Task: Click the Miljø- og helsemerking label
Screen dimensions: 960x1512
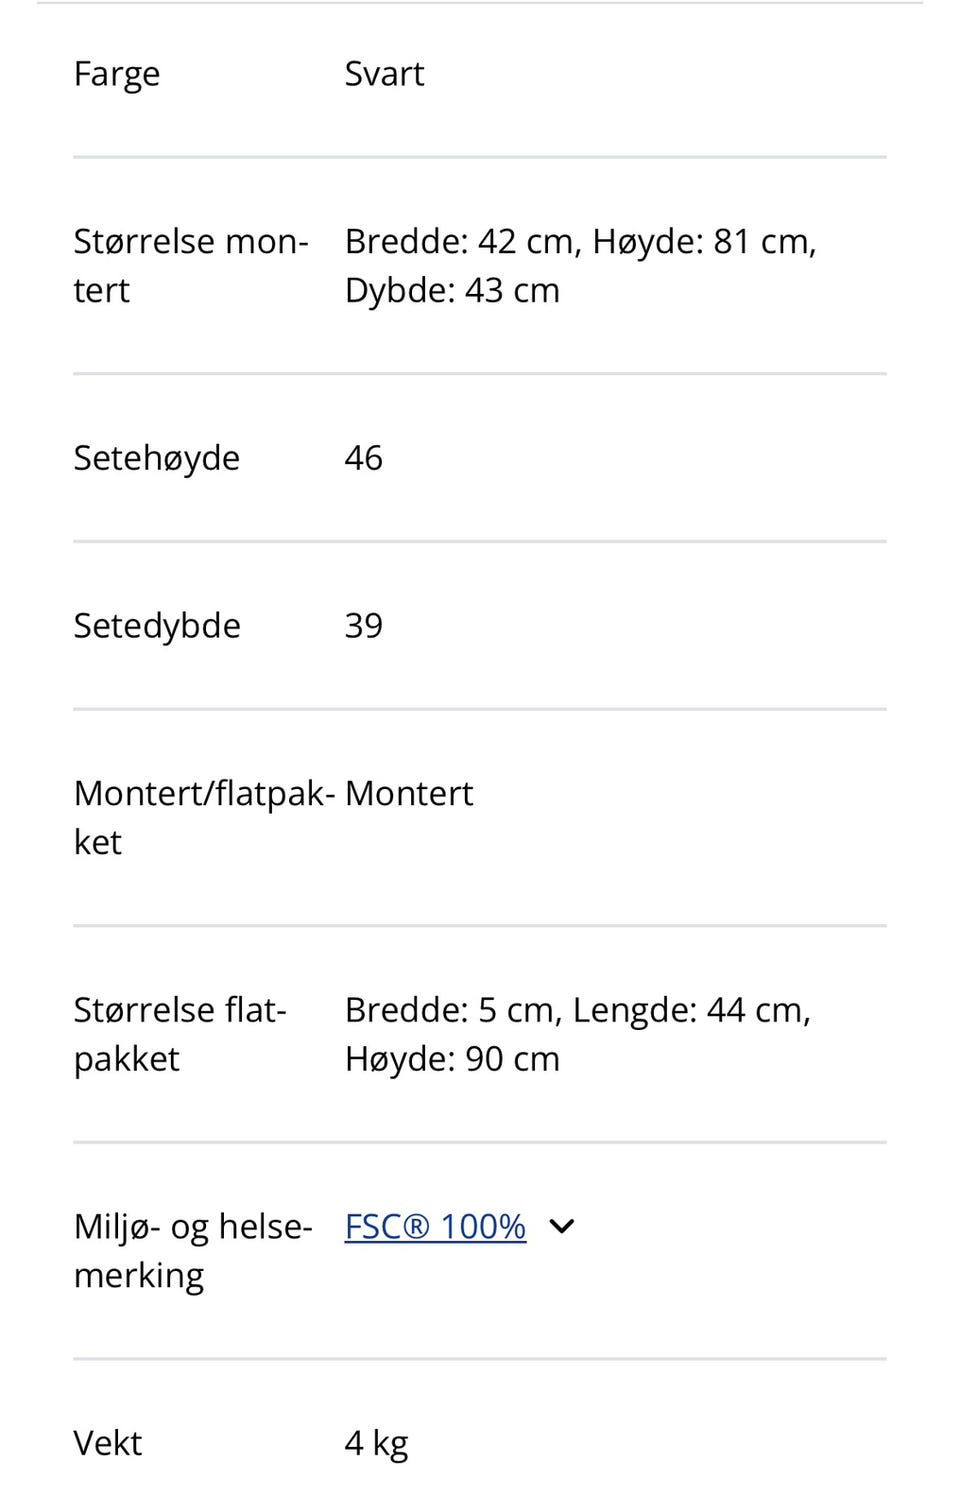Action: pos(193,1251)
